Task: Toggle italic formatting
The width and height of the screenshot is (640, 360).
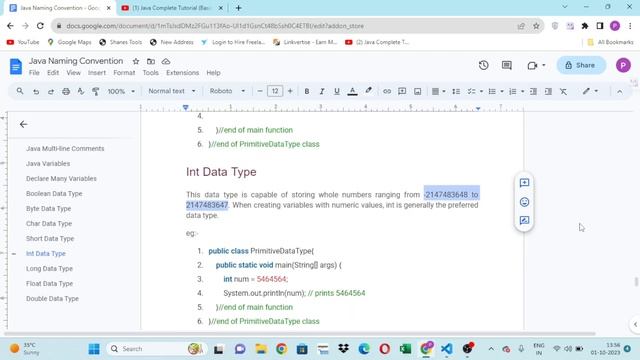Action: 322,91
